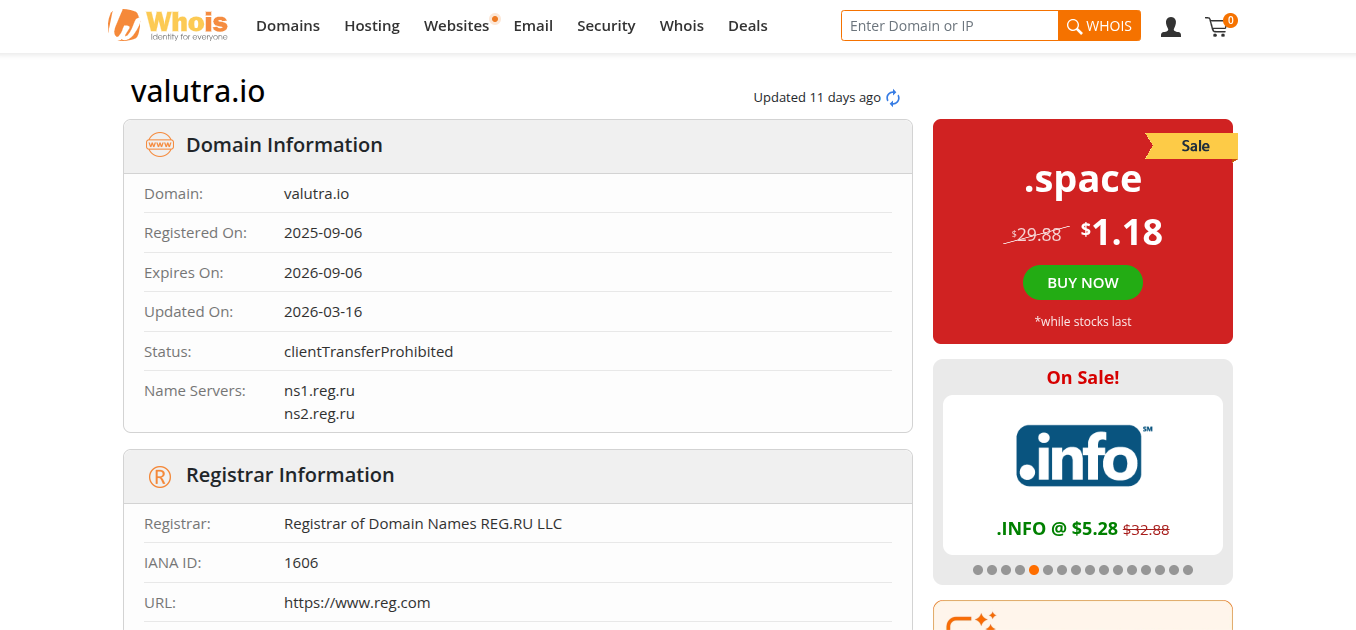
Task: Open the Deals menu
Action: (x=748, y=26)
